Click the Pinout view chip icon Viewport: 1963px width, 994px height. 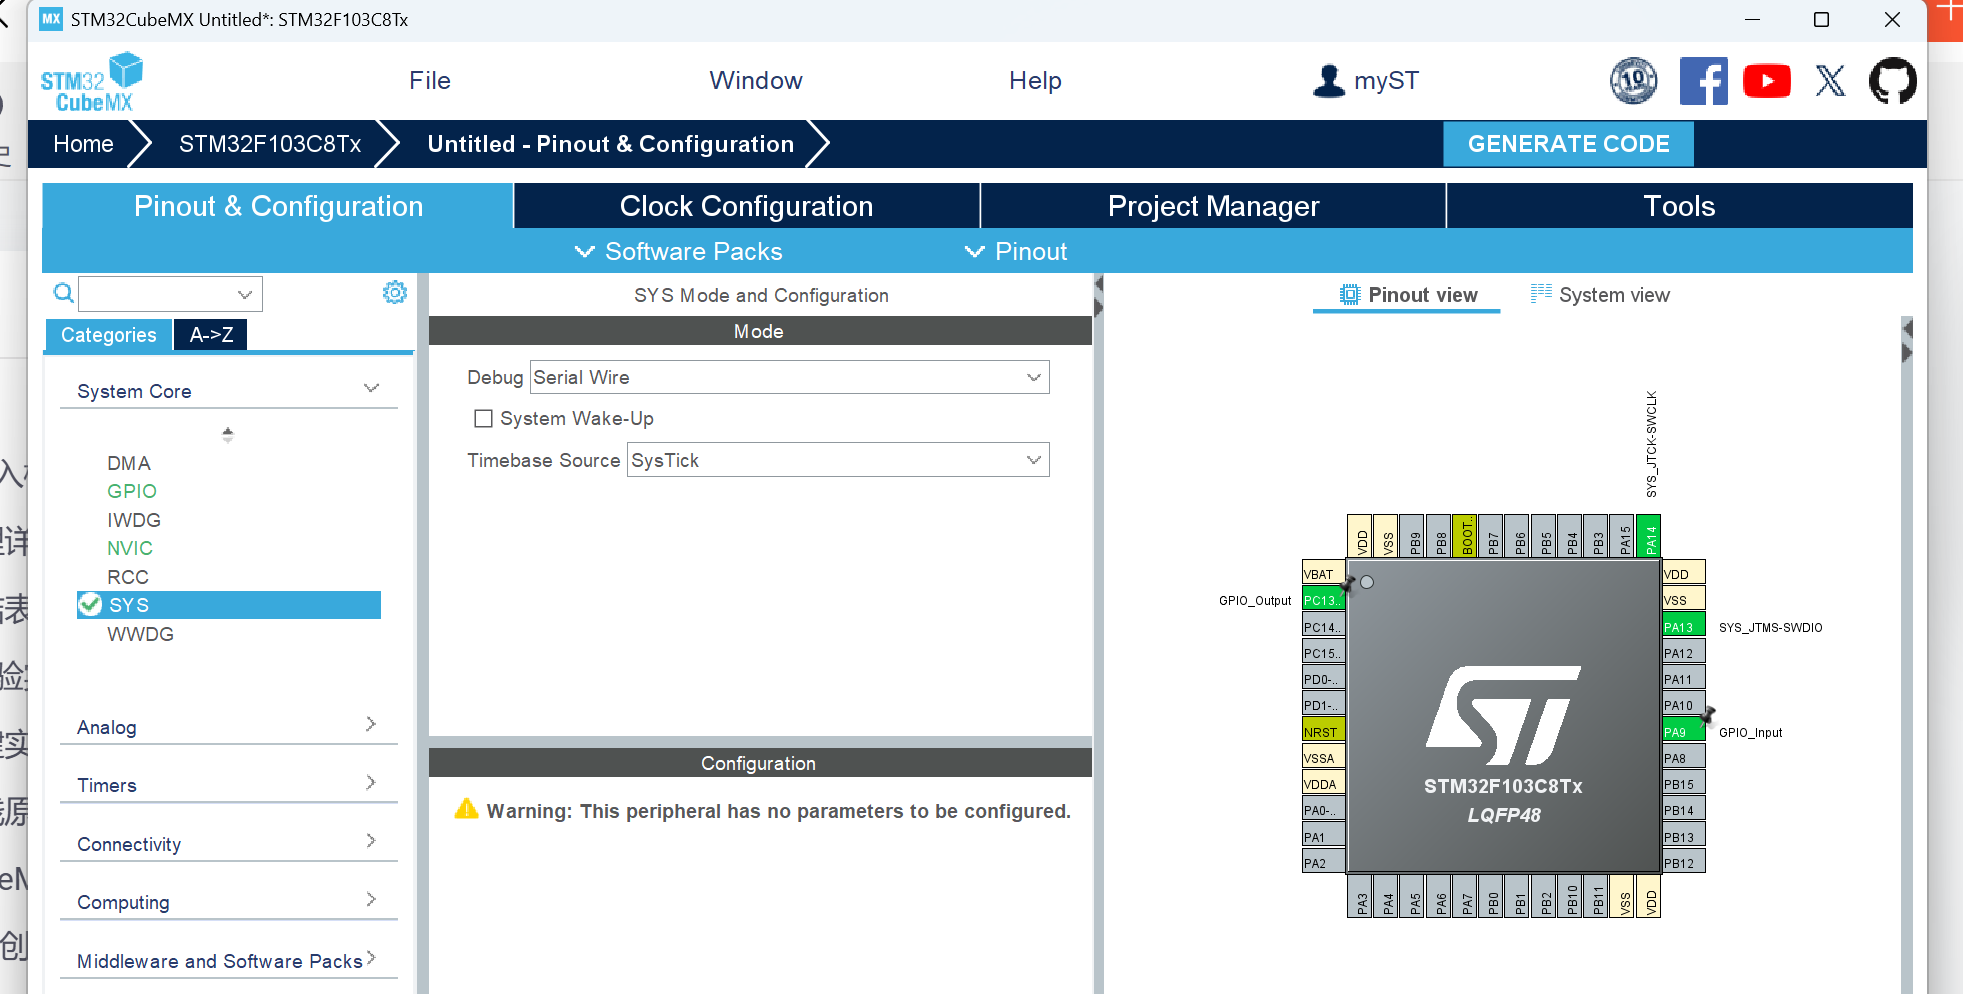pos(1350,295)
